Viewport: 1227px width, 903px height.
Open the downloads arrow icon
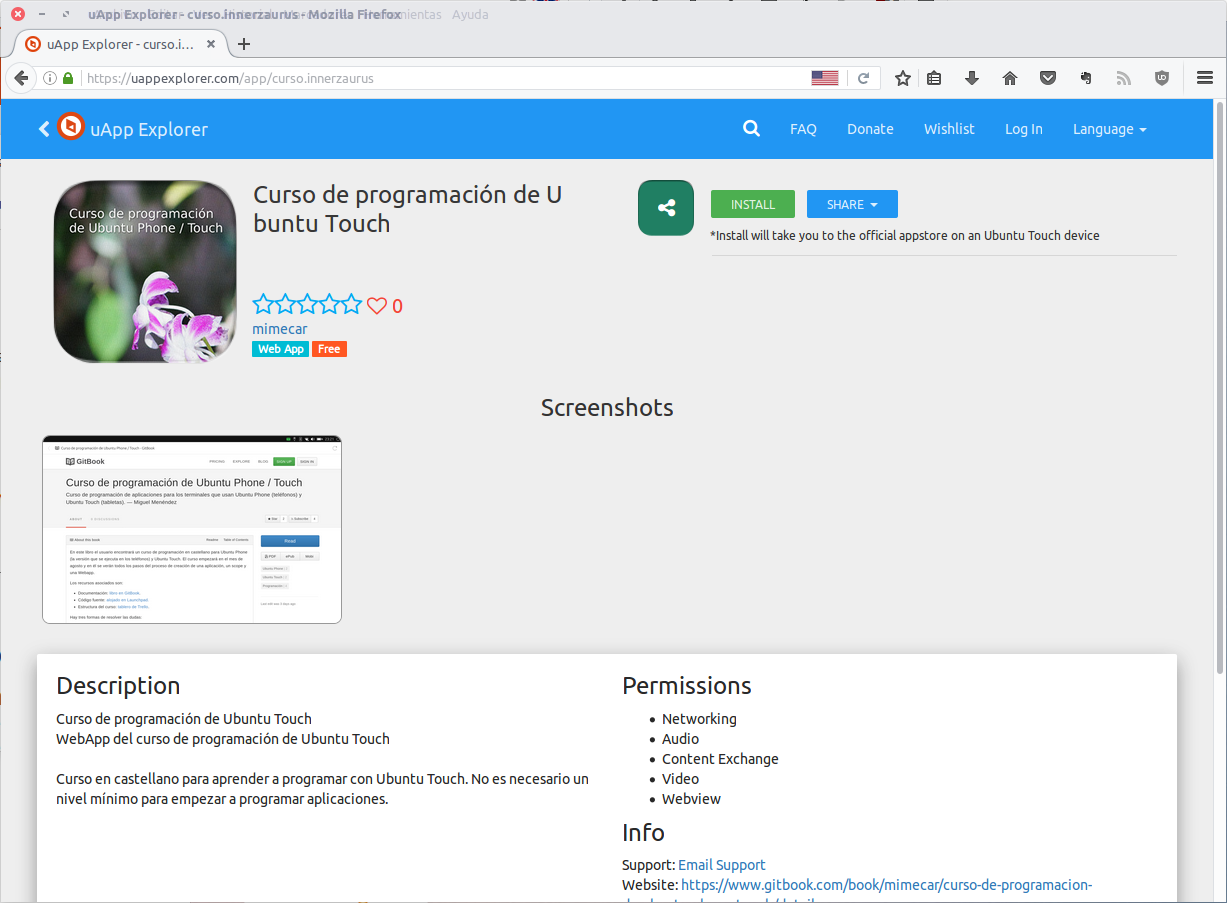971,78
